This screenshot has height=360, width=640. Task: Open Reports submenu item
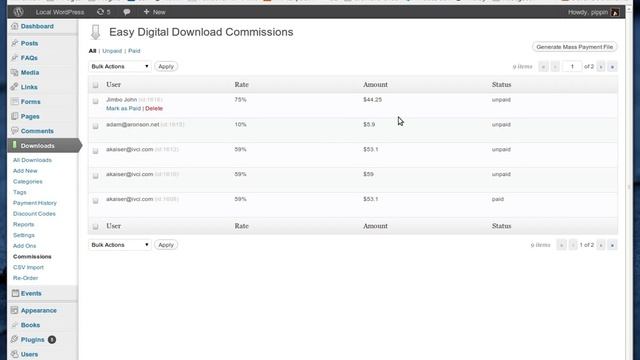tap(24, 224)
